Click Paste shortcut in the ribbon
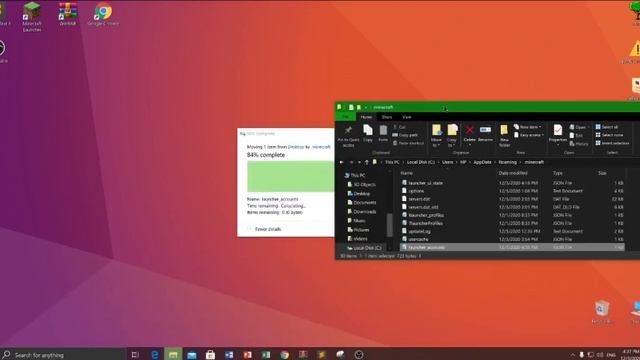This screenshot has height=360, width=640. (408, 143)
